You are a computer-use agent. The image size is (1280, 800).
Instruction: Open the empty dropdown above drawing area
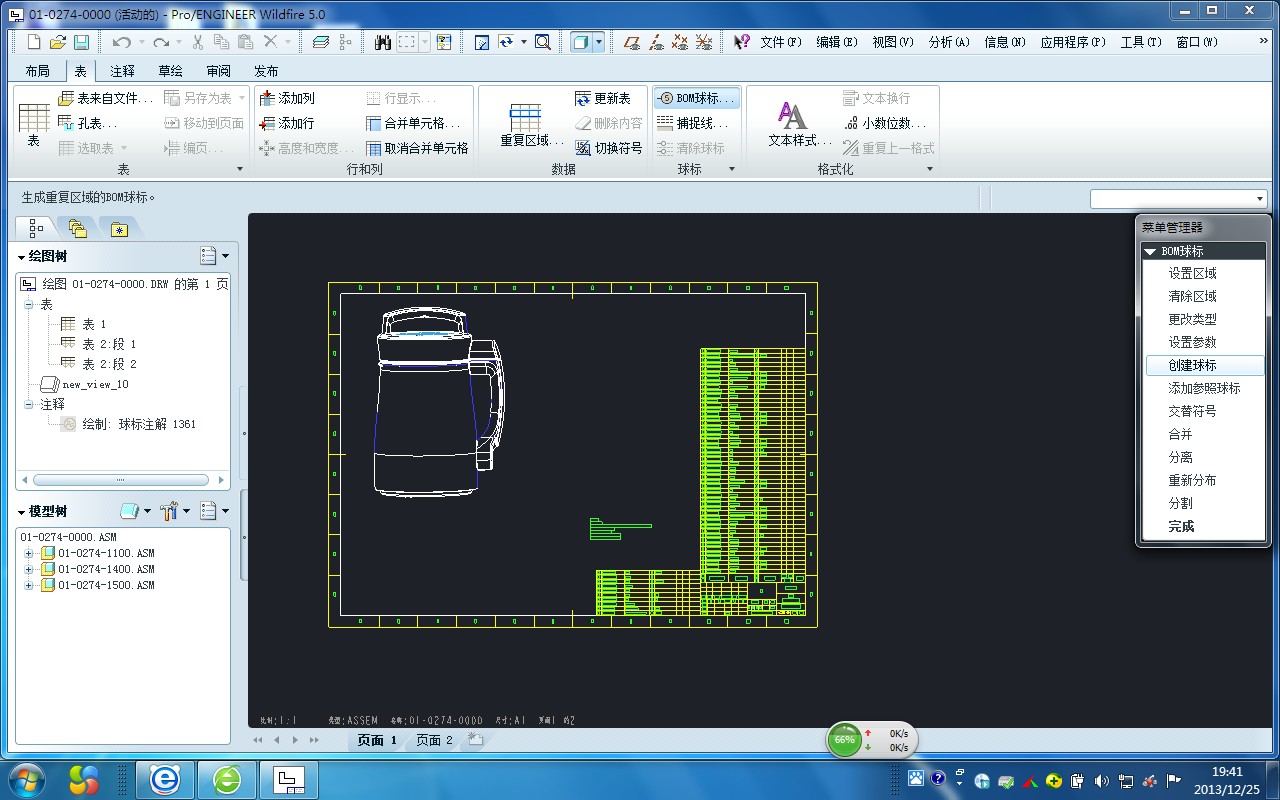click(x=1178, y=199)
